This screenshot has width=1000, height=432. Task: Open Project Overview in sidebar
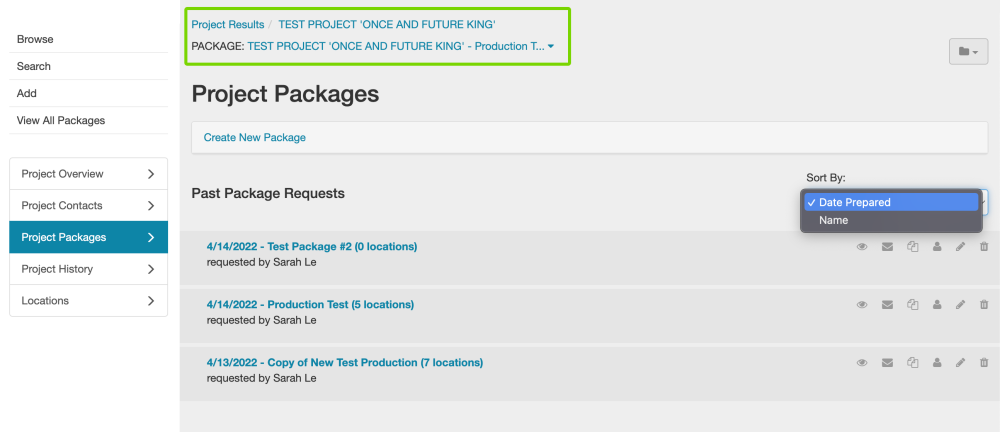point(88,174)
